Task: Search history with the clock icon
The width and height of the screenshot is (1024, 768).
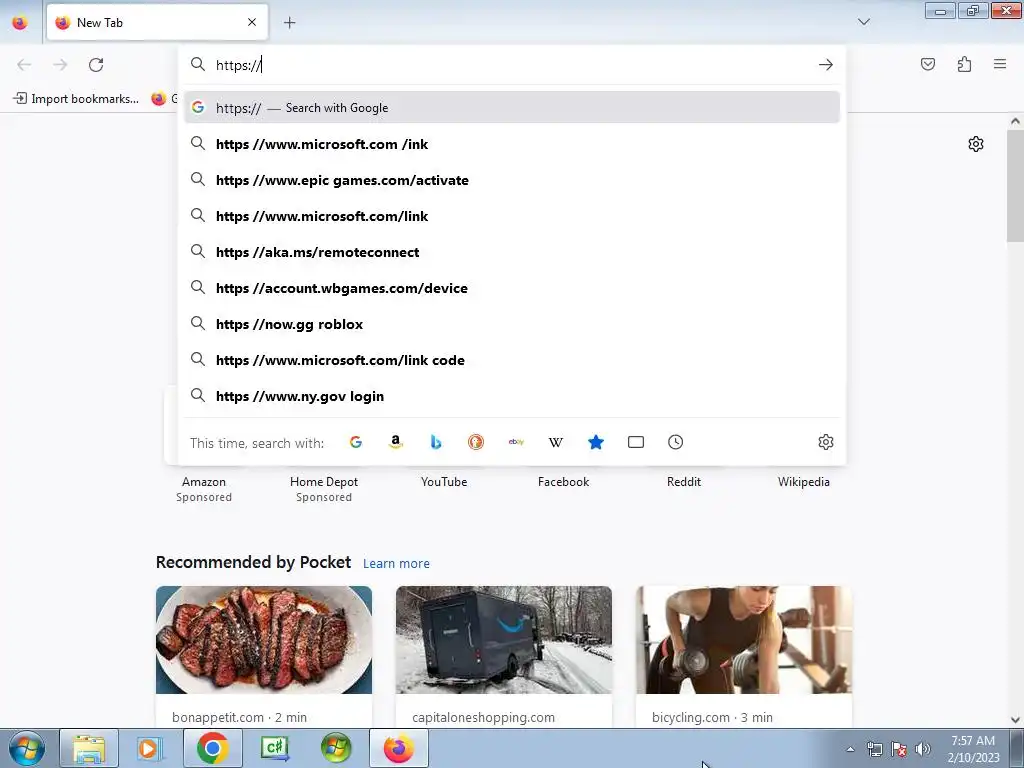Action: click(675, 442)
